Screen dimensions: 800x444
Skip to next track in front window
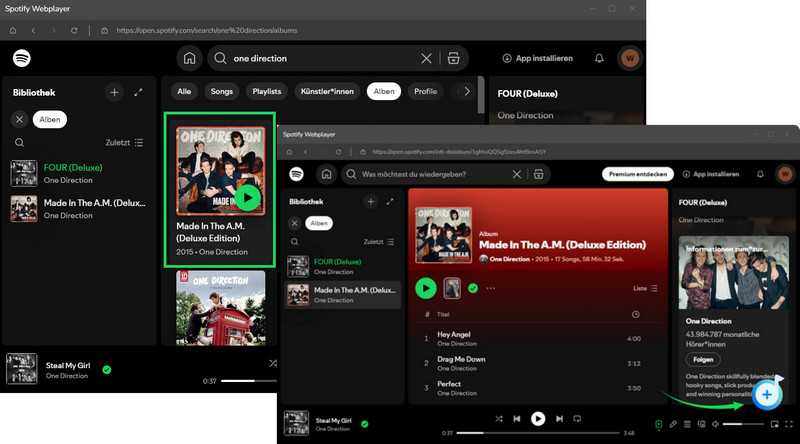coord(559,418)
